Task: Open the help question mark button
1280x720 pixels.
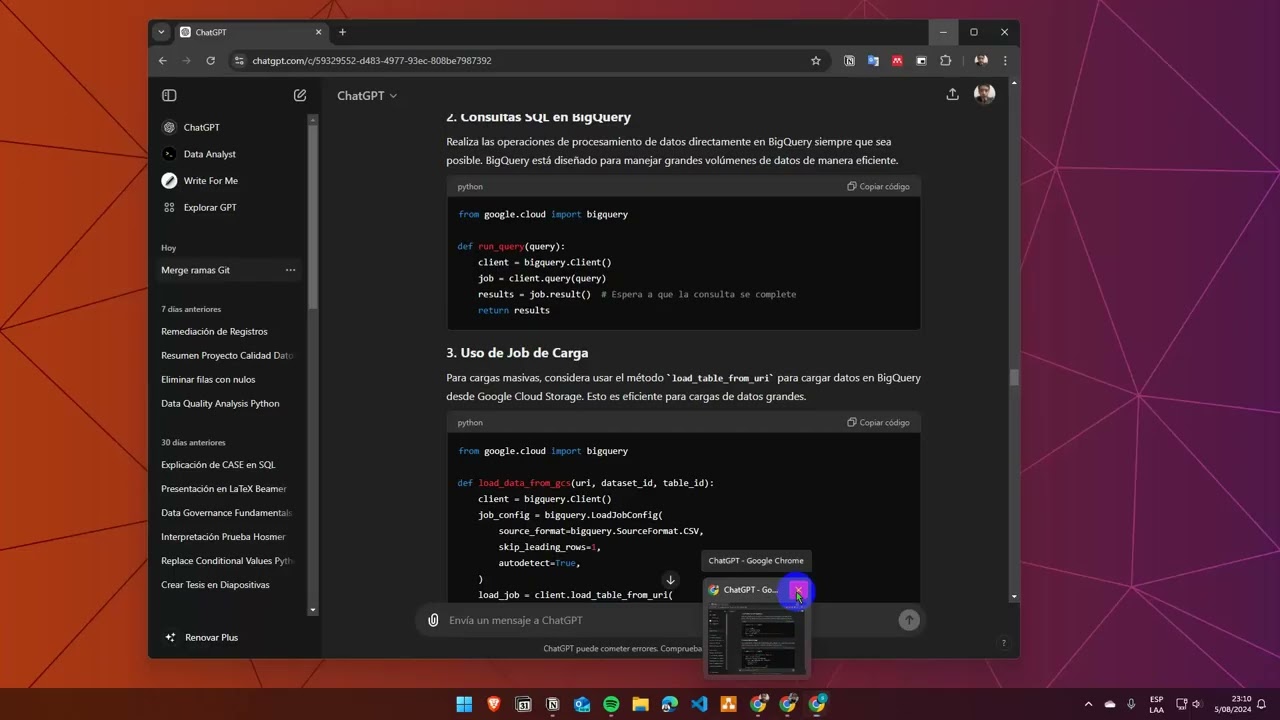Action: [1003, 643]
